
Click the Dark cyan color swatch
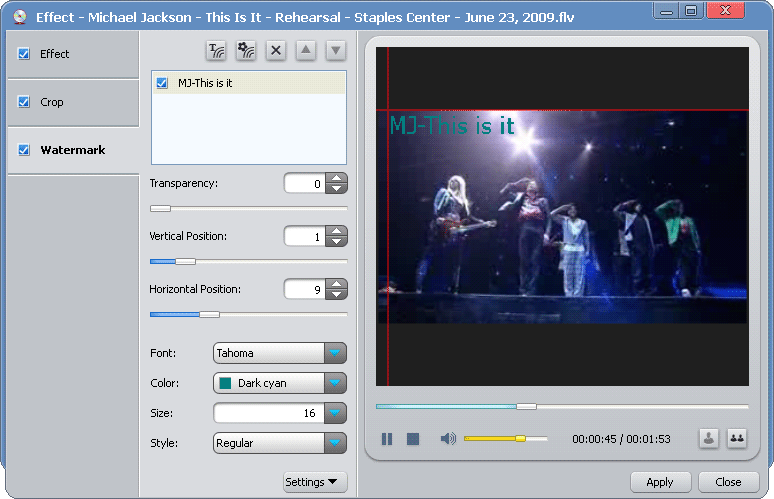point(225,383)
